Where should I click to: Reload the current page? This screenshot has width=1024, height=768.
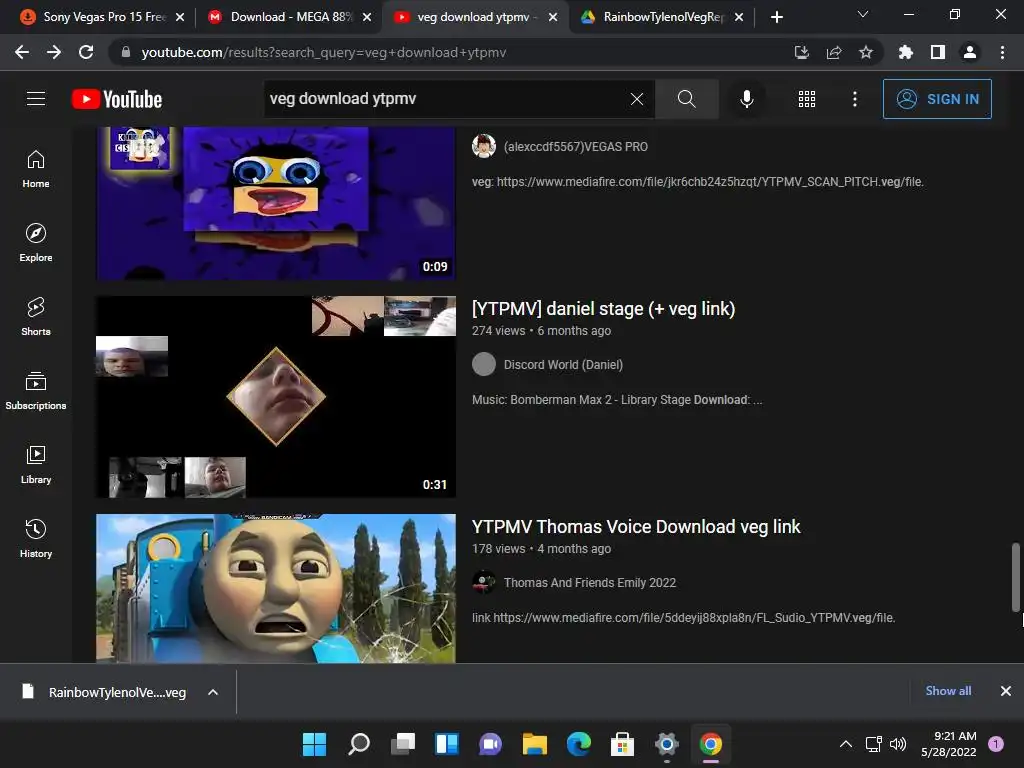[86, 52]
